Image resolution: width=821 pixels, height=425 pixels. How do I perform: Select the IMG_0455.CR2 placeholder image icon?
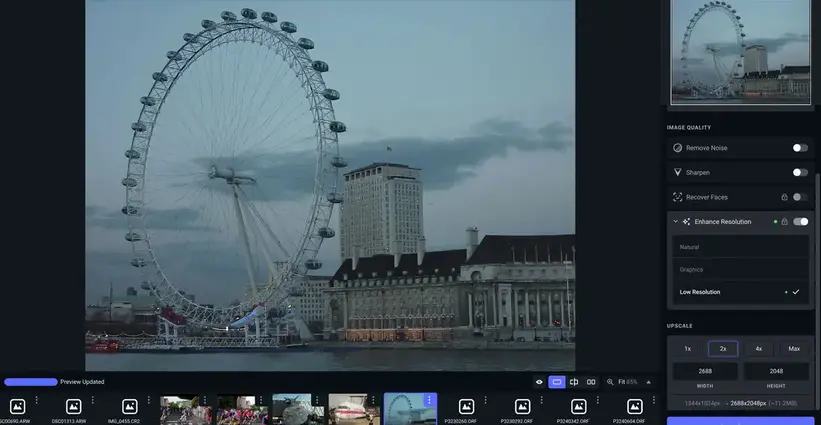coord(129,407)
